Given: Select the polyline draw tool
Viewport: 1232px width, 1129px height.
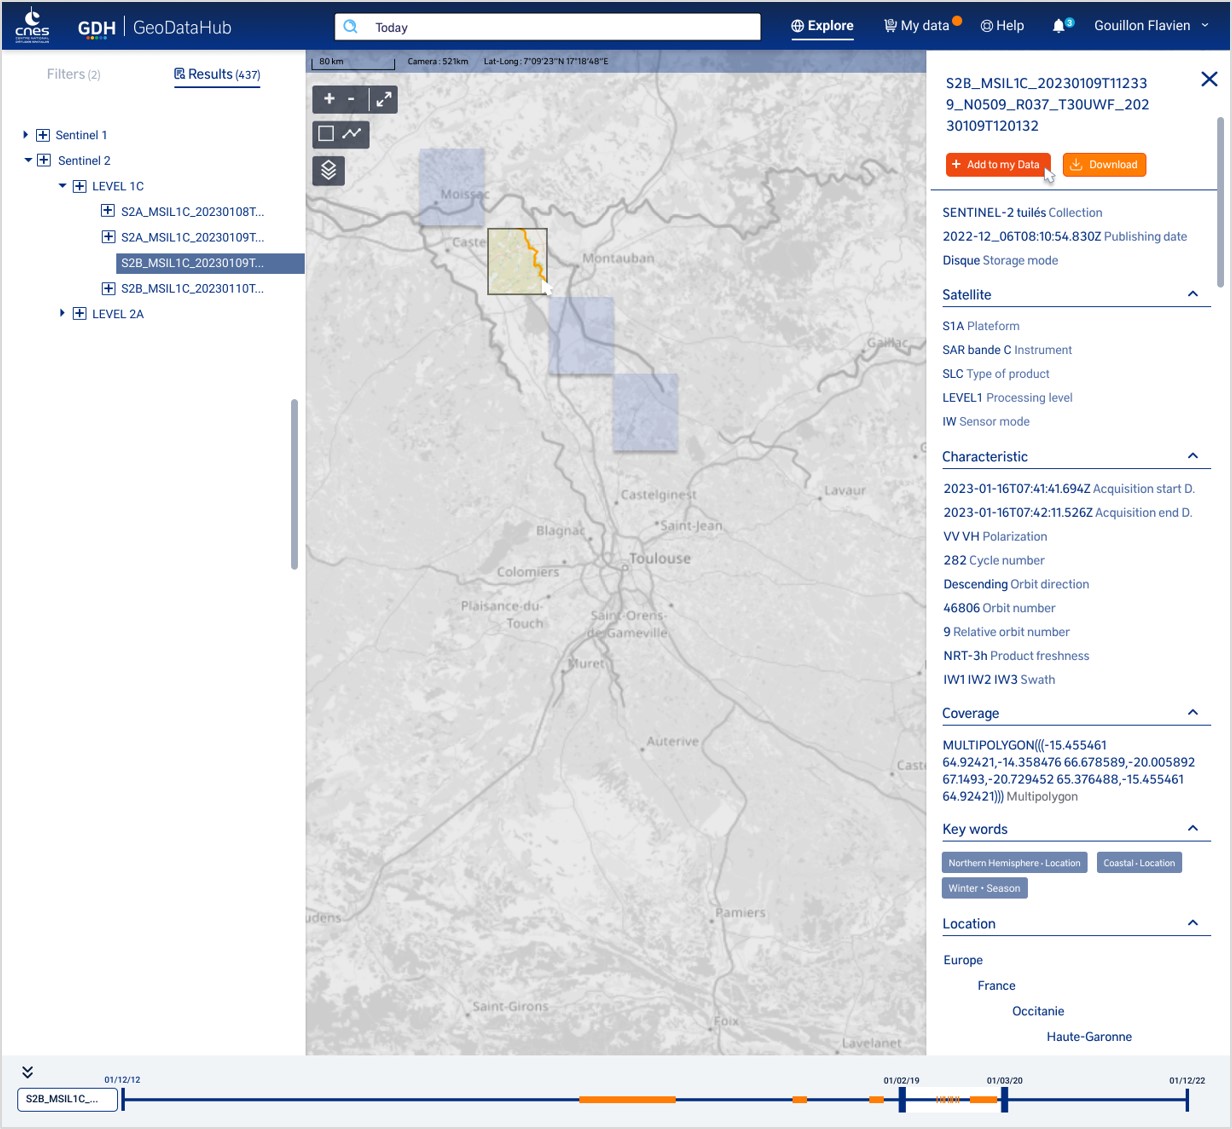Looking at the screenshot, I should [352, 133].
